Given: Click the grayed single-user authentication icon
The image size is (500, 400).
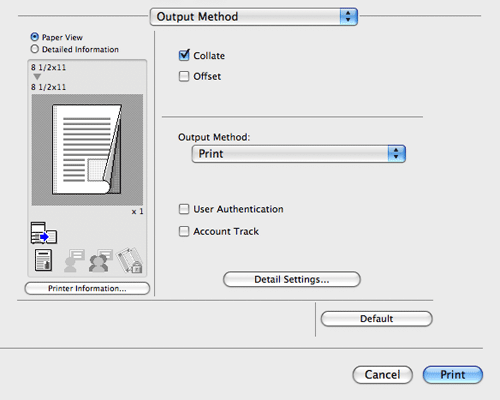Looking at the screenshot, I should pyautogui.click(x=74, y=261).
